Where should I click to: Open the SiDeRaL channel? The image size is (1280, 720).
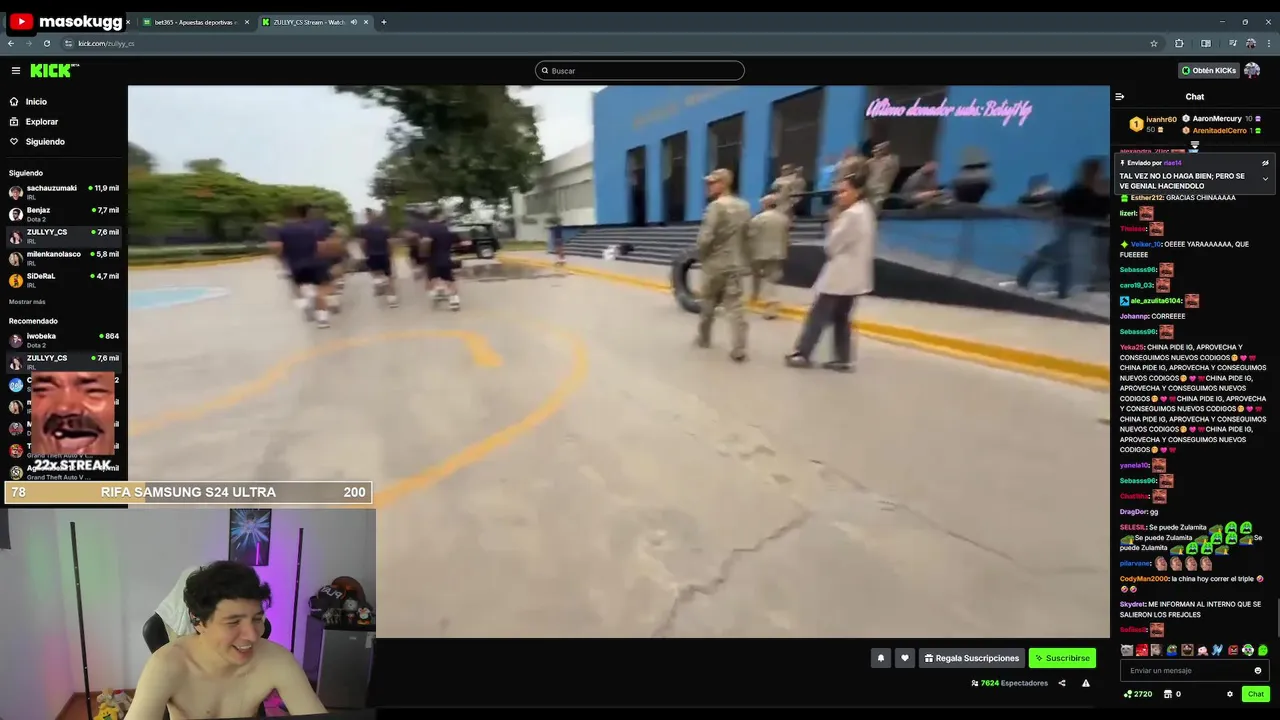(x=64, y=279)
